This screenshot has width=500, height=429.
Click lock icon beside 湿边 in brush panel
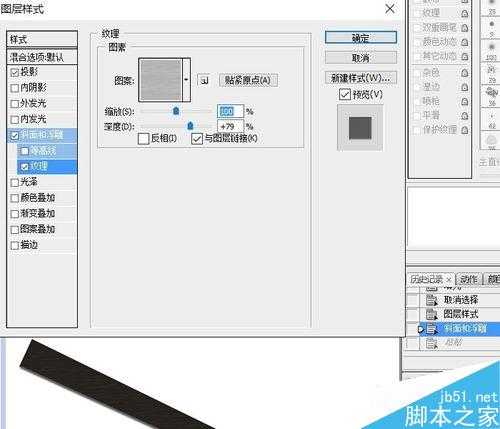[x=464, y=87]
